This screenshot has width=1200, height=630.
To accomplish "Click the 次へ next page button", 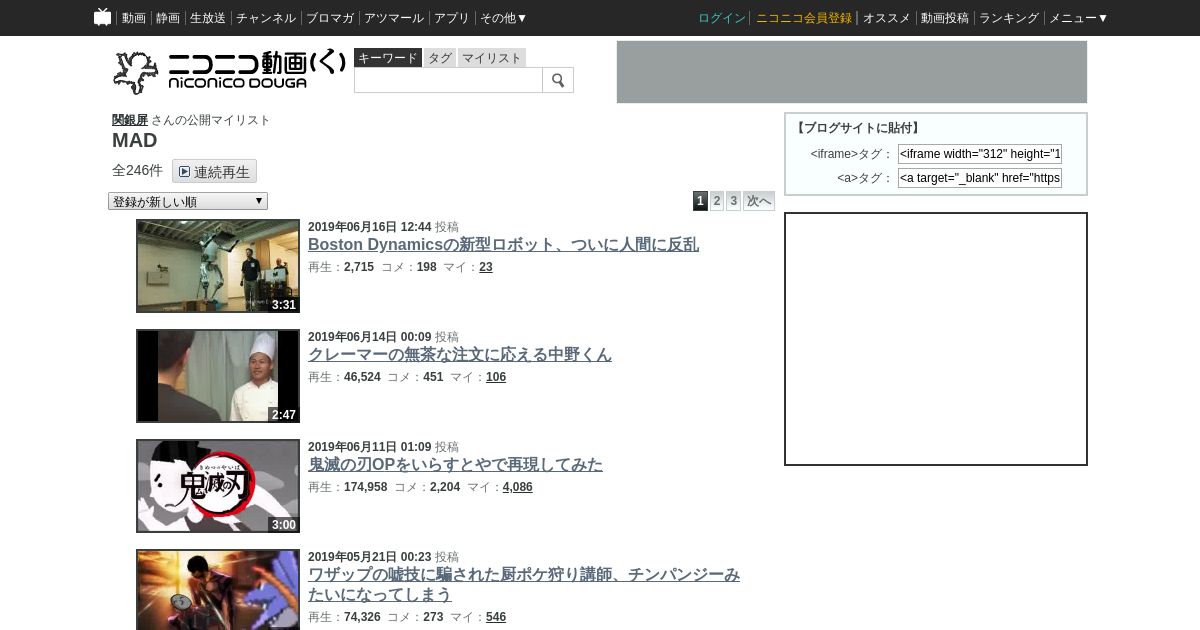I will 759,201.
